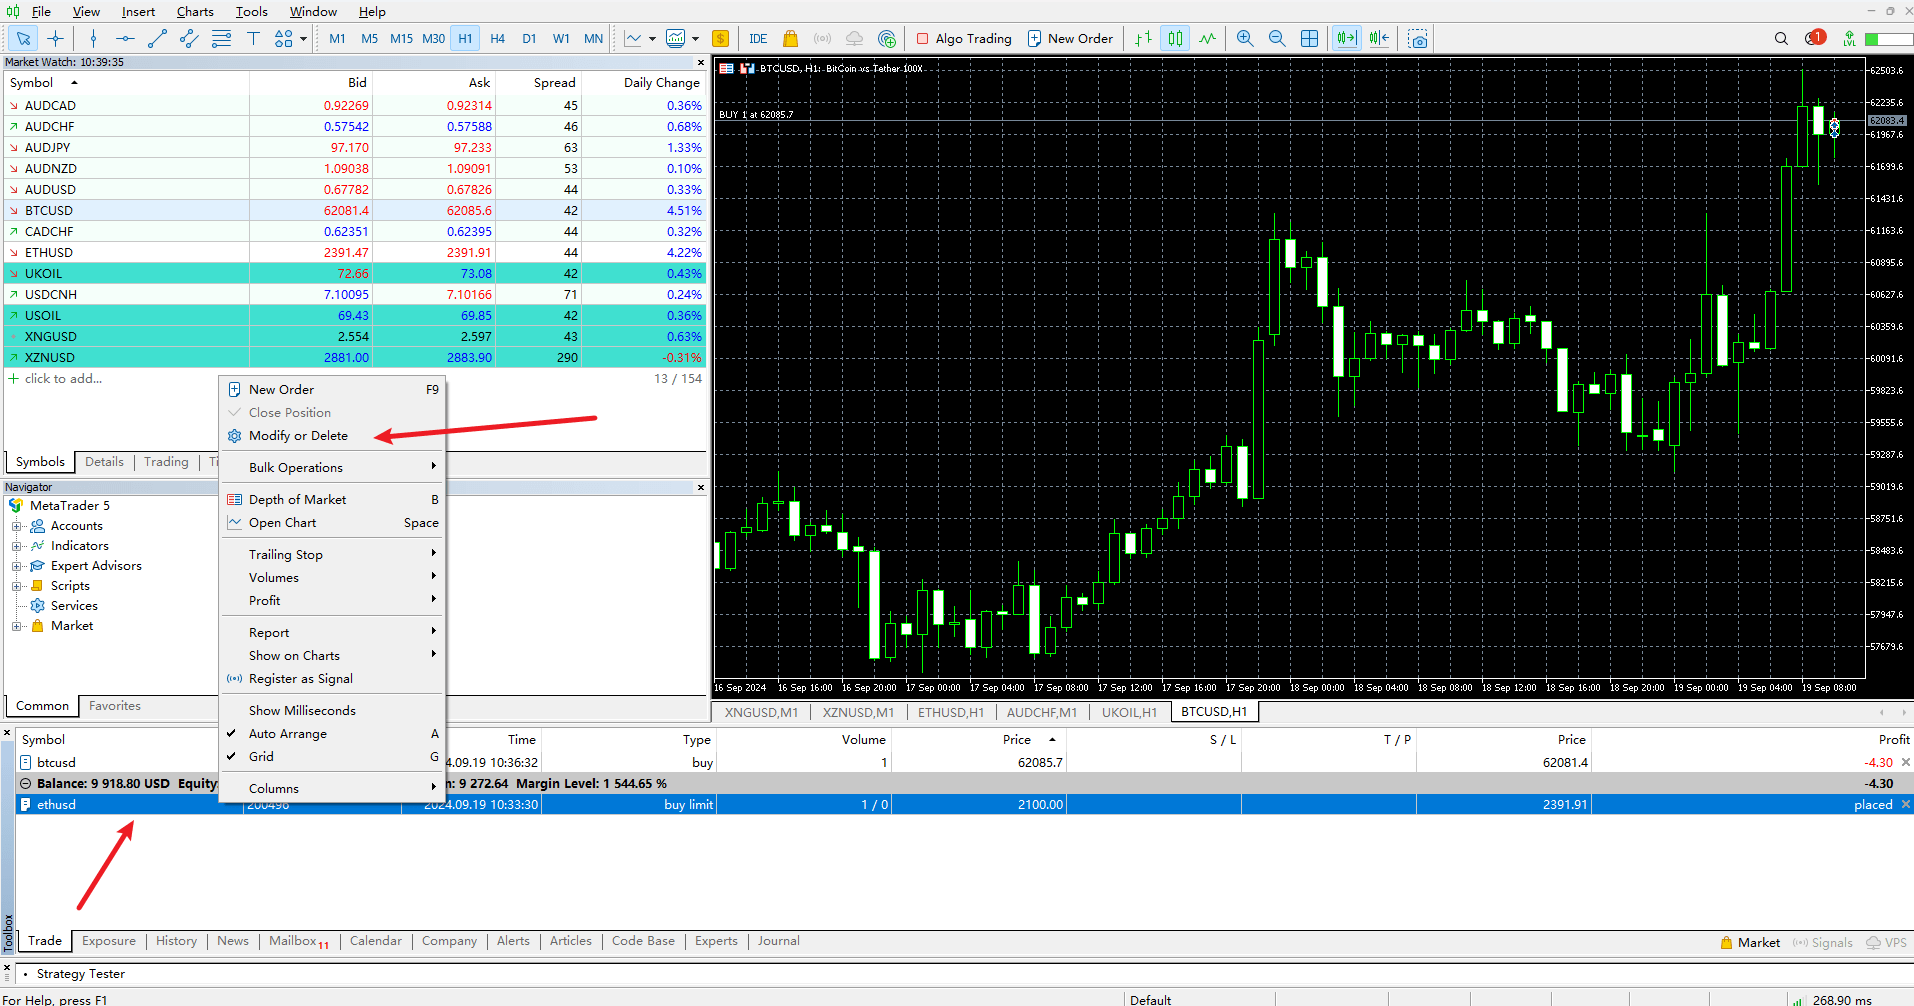Open the indicators list dropdown arrow

(695, 39)
